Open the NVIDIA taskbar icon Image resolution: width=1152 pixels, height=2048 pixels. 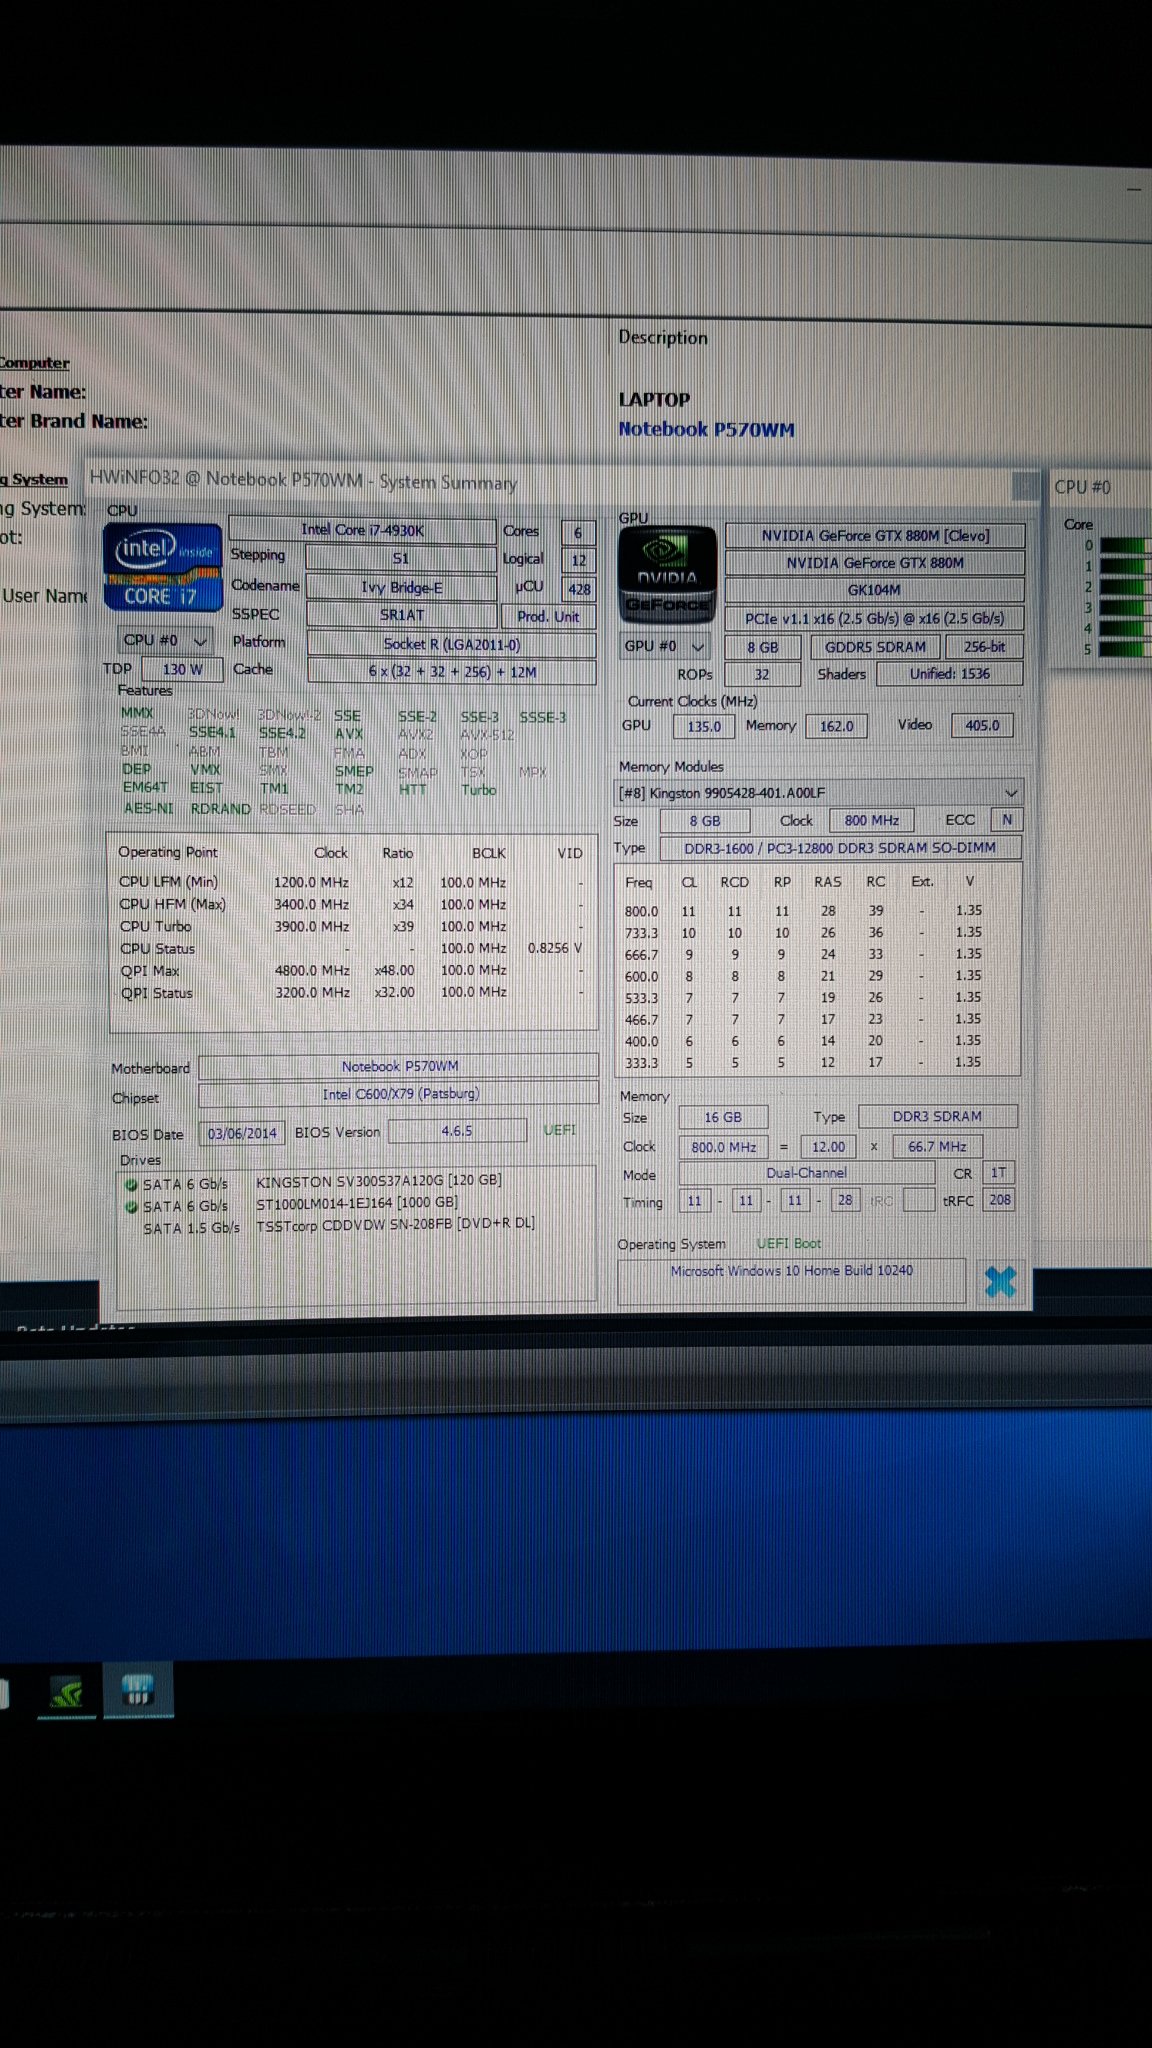click(67, 1693)
